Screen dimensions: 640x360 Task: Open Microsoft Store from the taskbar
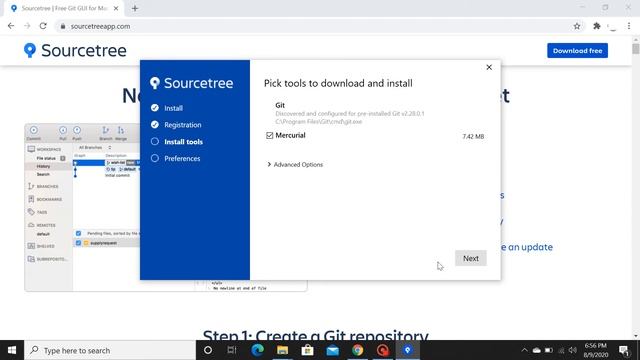coord(307,350)
